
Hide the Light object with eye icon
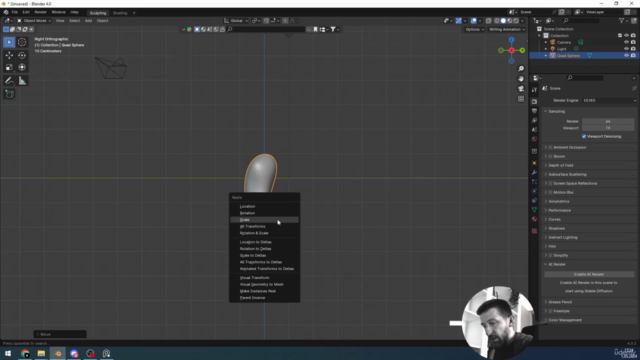[x=626, y=49]
